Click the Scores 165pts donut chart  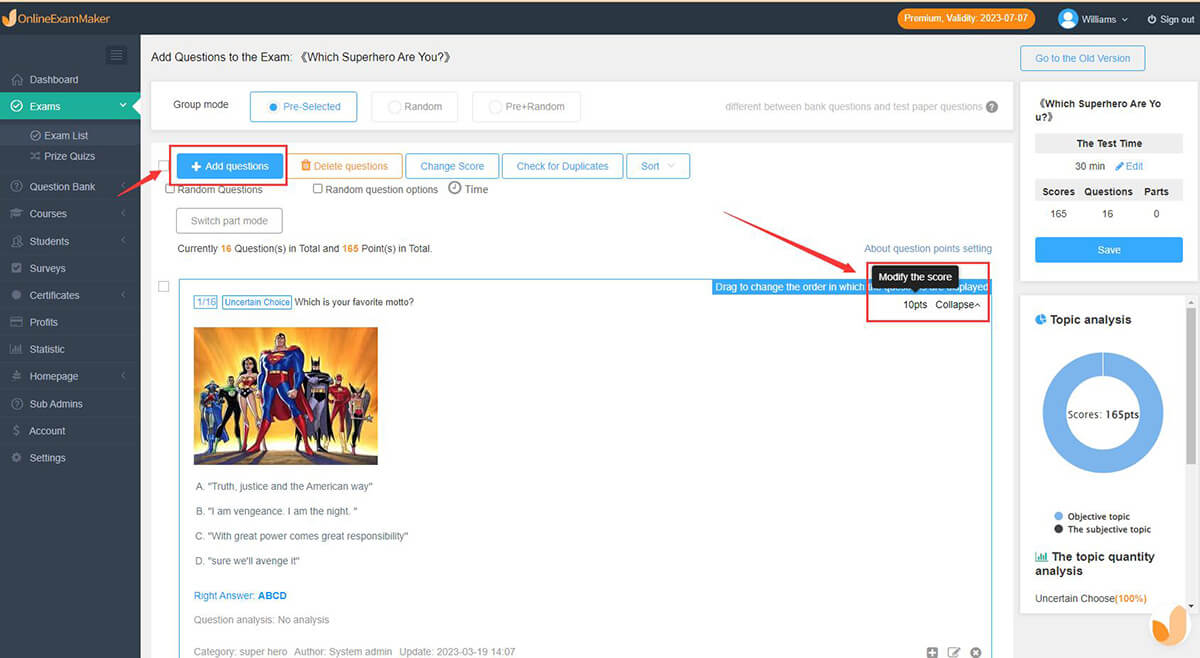1103,413
